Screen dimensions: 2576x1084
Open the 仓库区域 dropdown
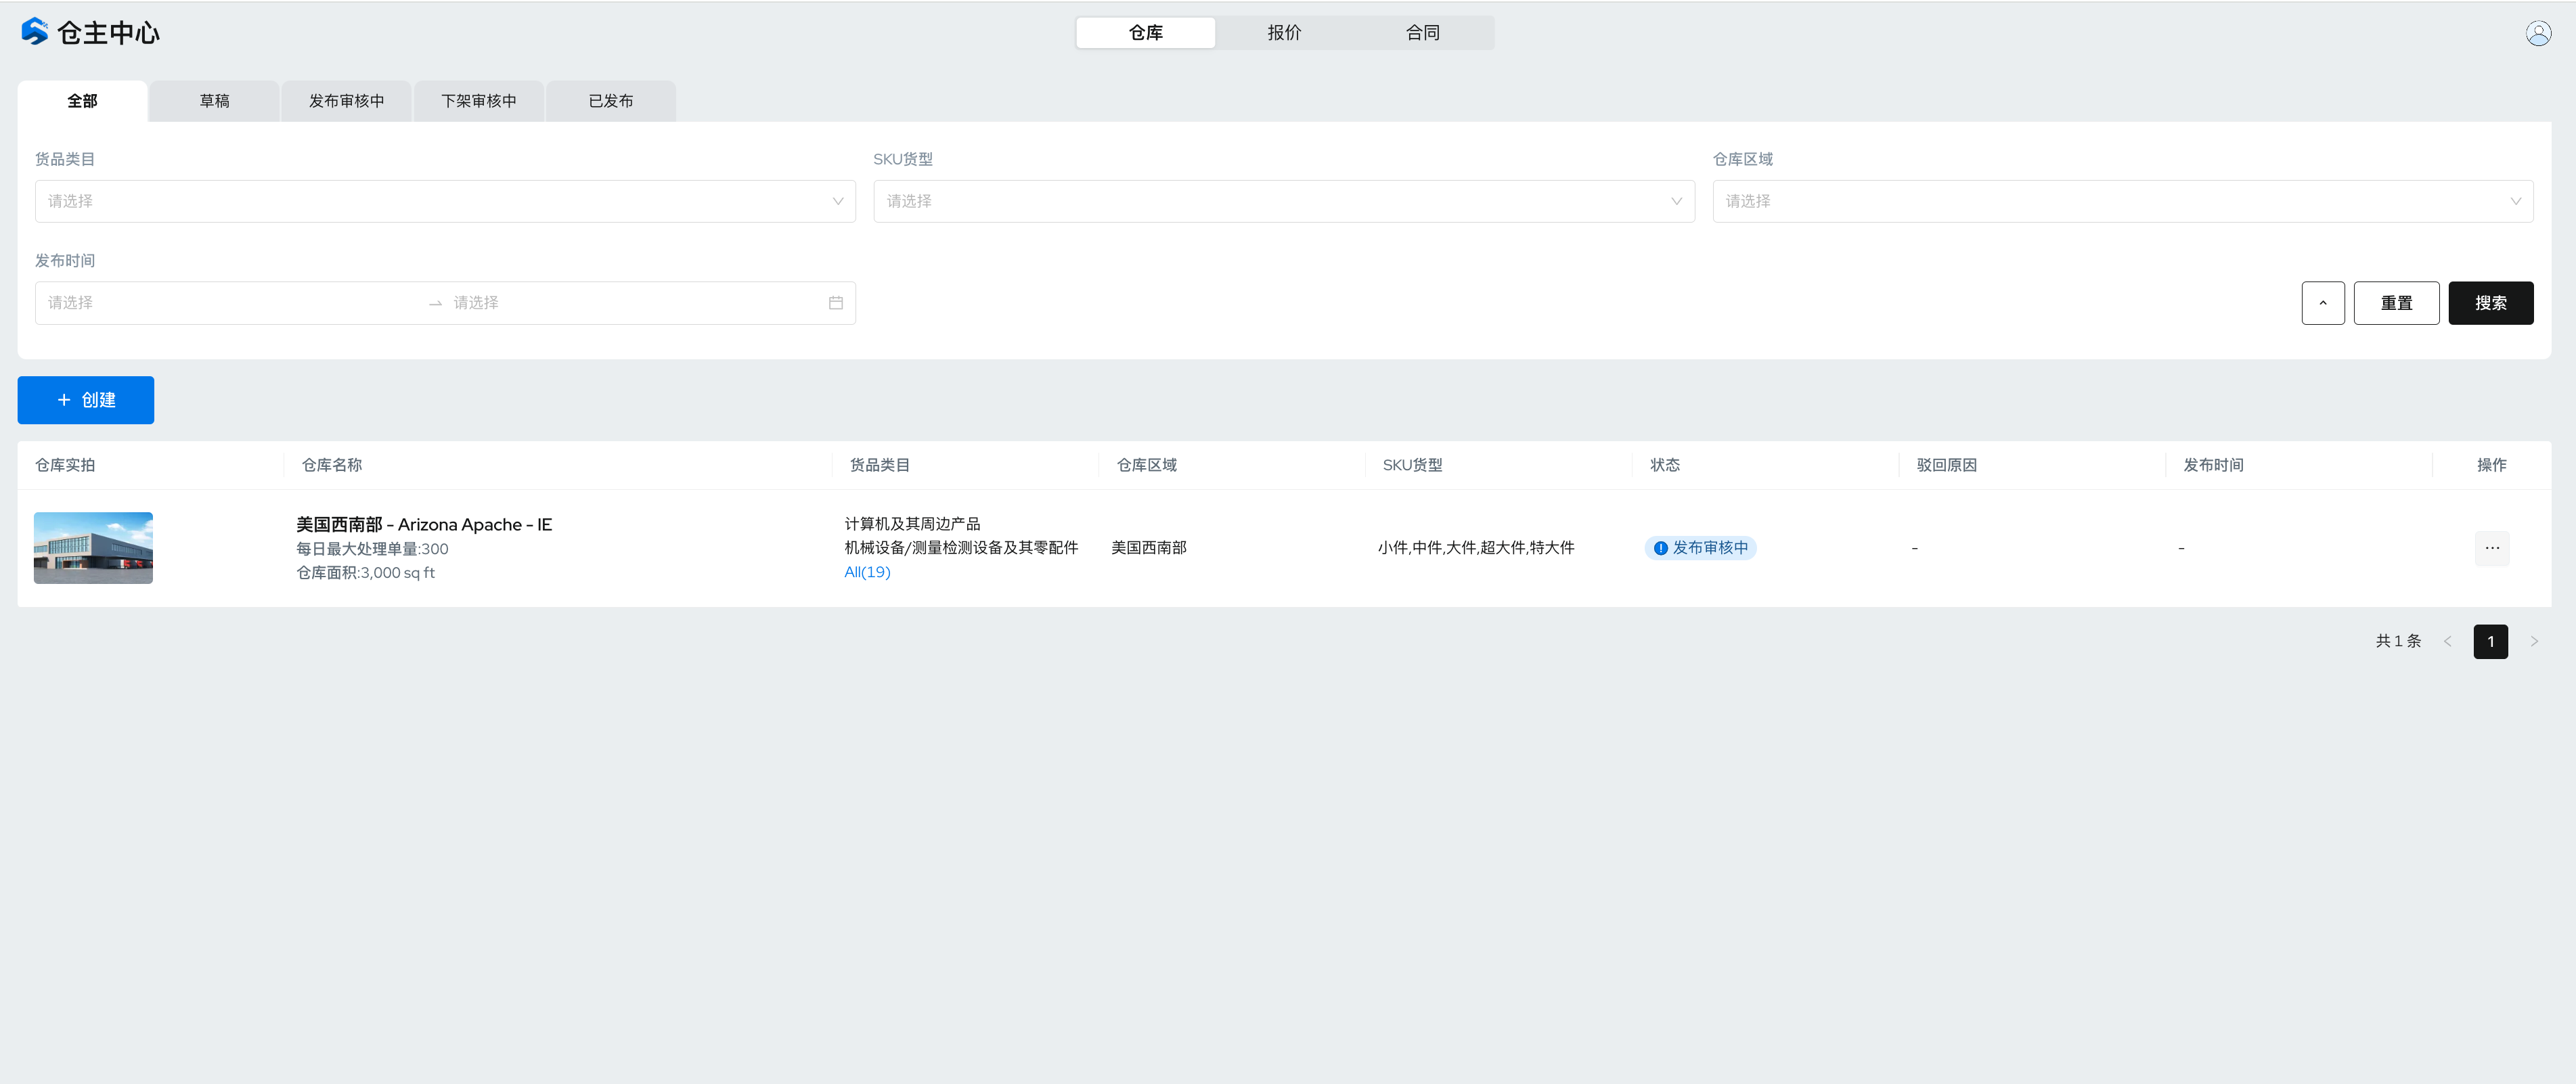tap(2122, 201)
